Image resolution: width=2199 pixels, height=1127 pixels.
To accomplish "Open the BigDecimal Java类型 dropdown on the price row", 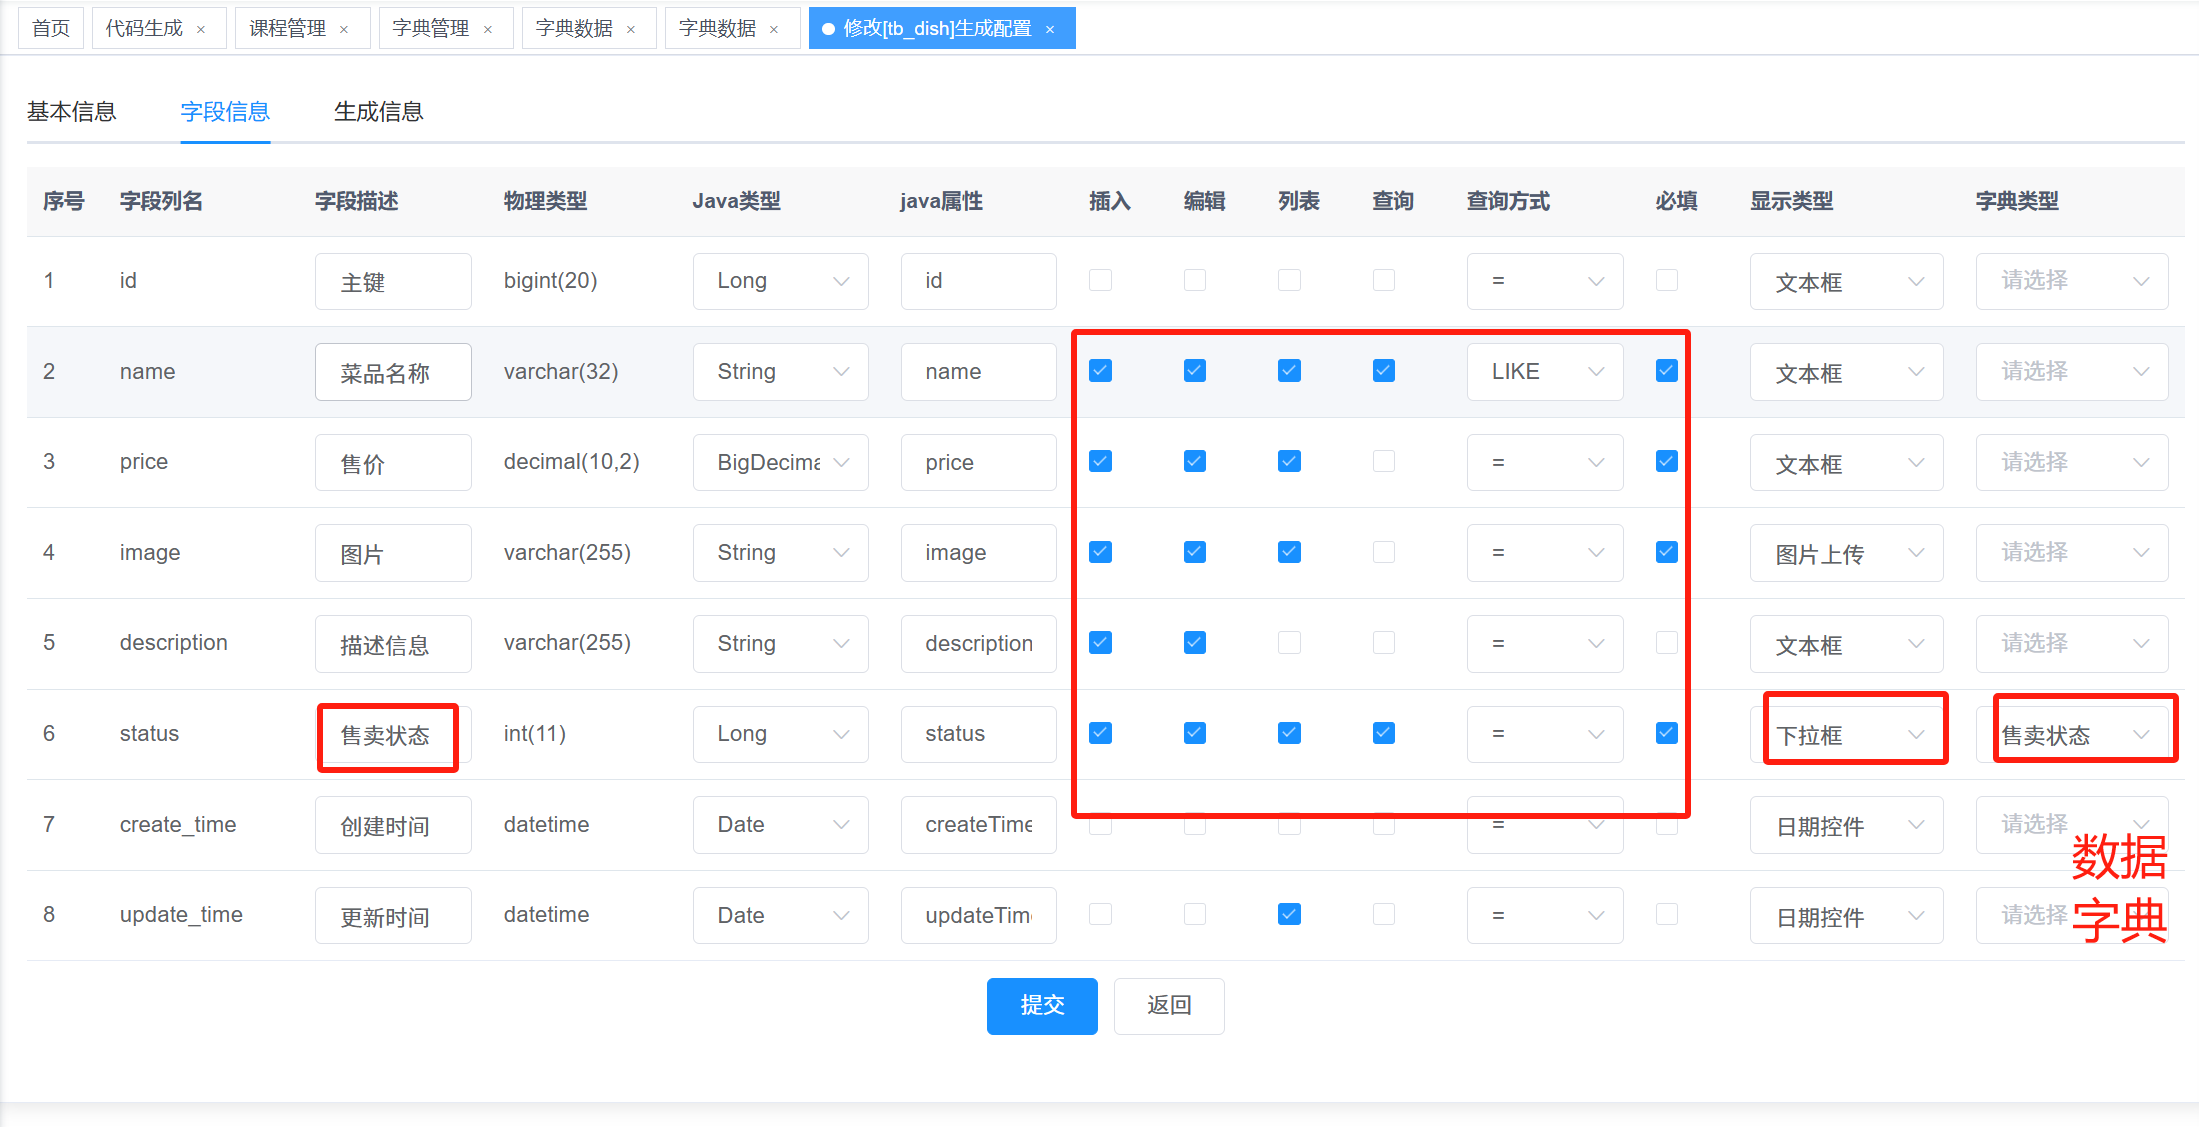I will [x=780, y=462].
